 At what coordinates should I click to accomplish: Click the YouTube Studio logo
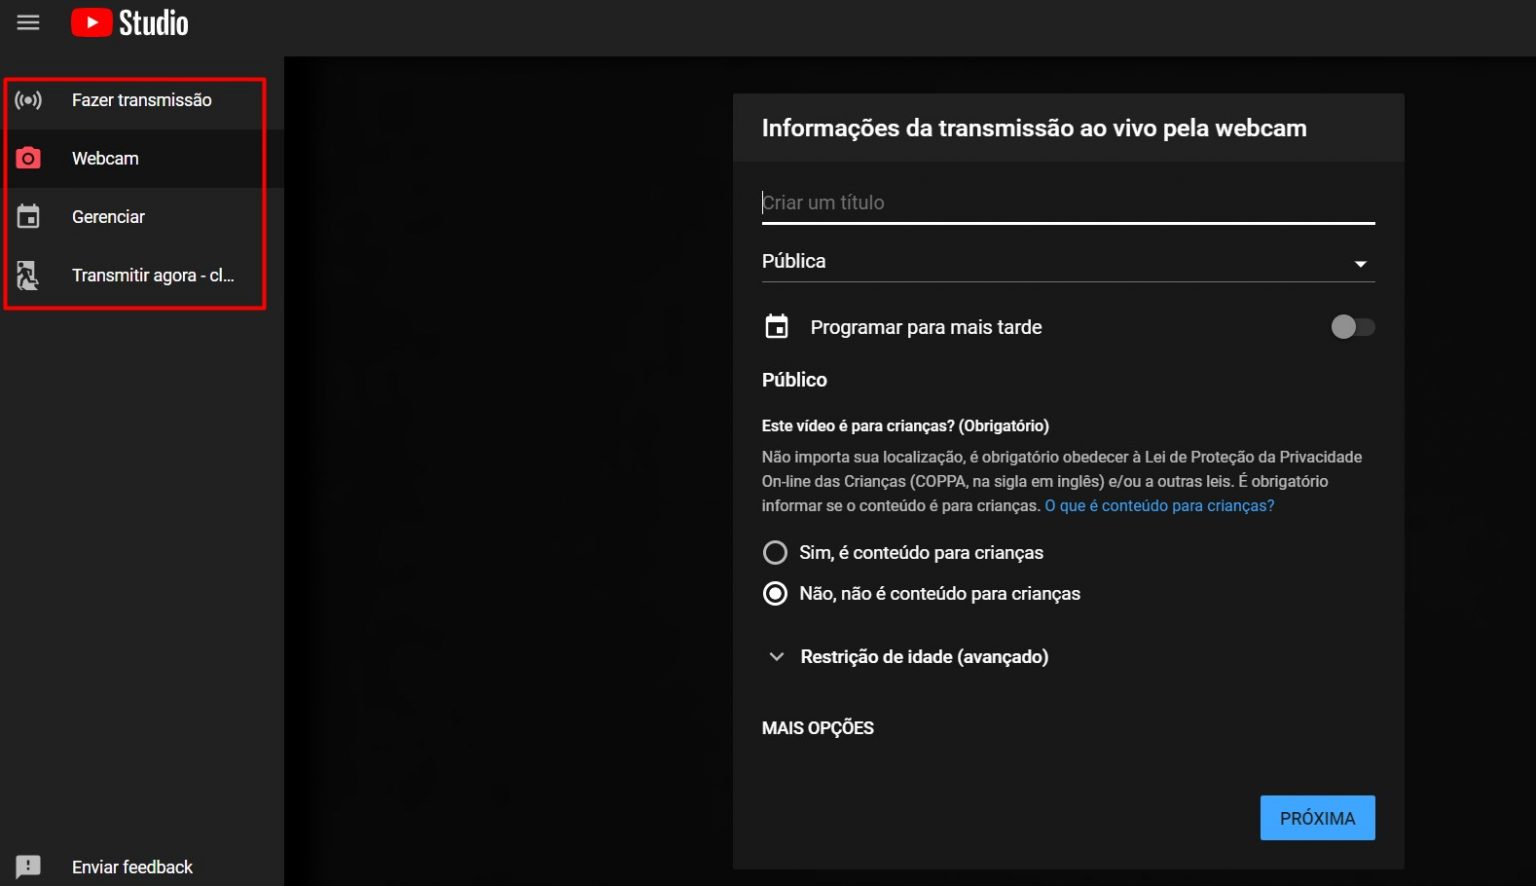[130, 22]
